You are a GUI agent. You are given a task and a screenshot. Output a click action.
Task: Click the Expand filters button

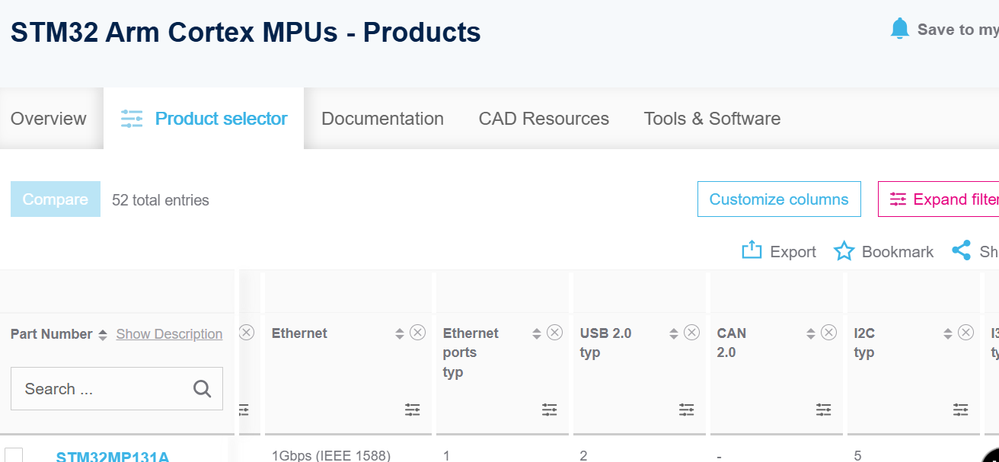(938, 199)
